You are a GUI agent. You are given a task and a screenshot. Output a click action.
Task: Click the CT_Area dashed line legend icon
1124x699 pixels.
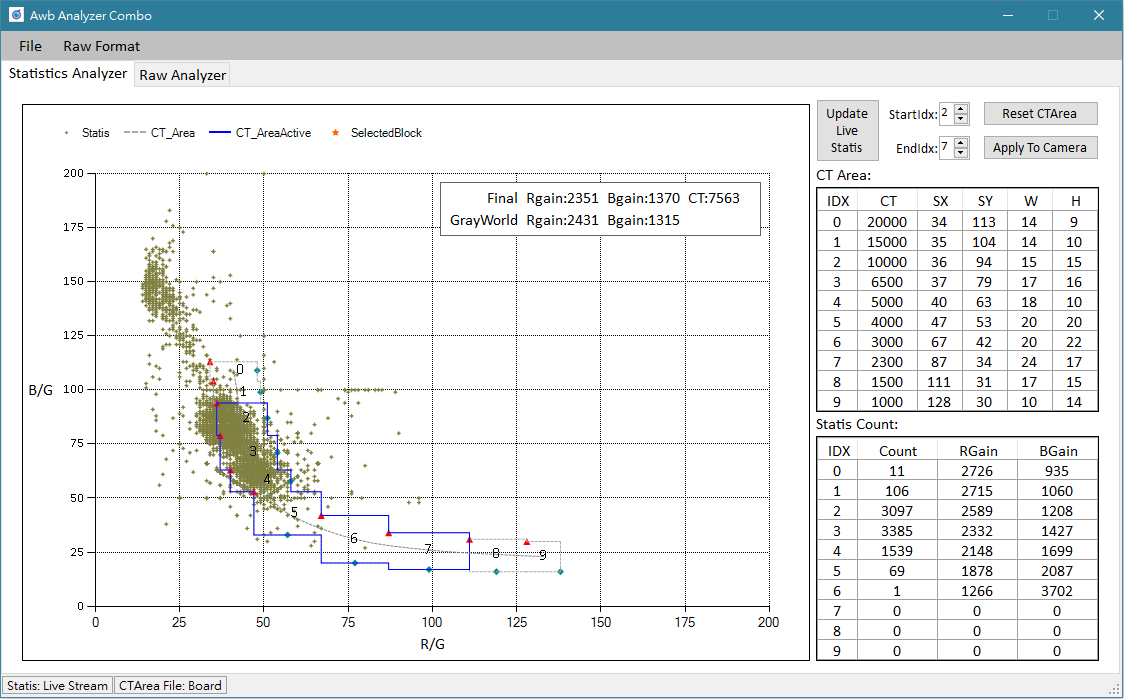[x=134, y=133]
